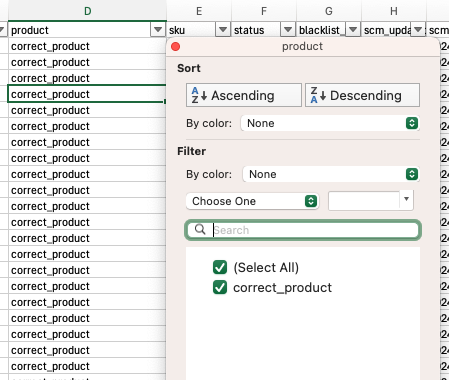Expand the Choose One condition dropdown

point(252,201)
